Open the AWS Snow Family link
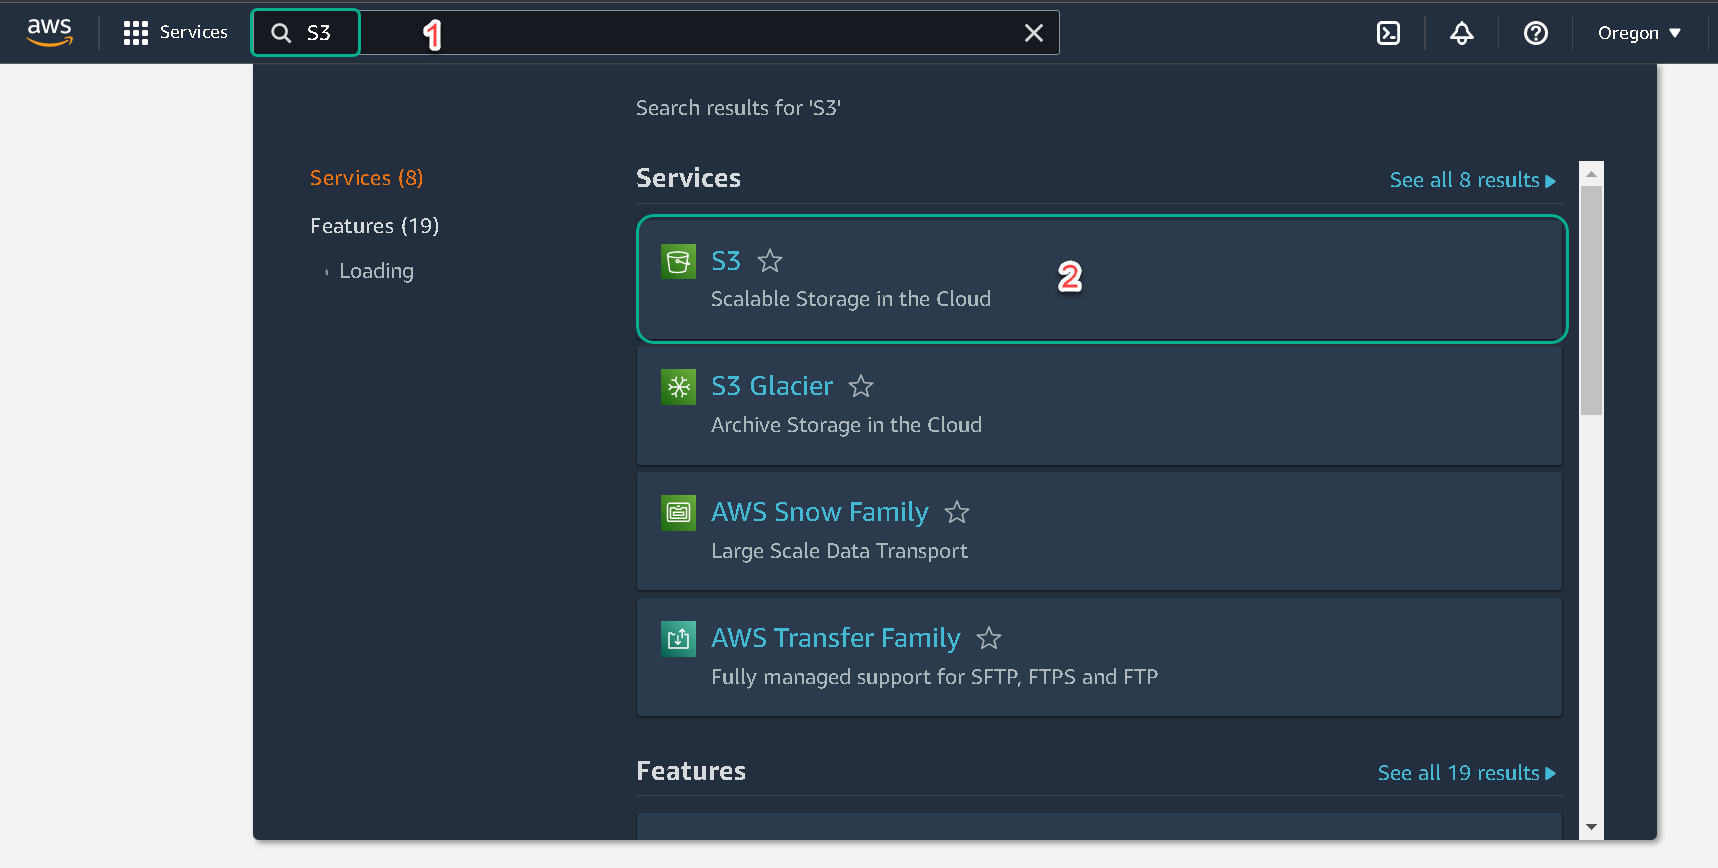 (x=820, y=512)
